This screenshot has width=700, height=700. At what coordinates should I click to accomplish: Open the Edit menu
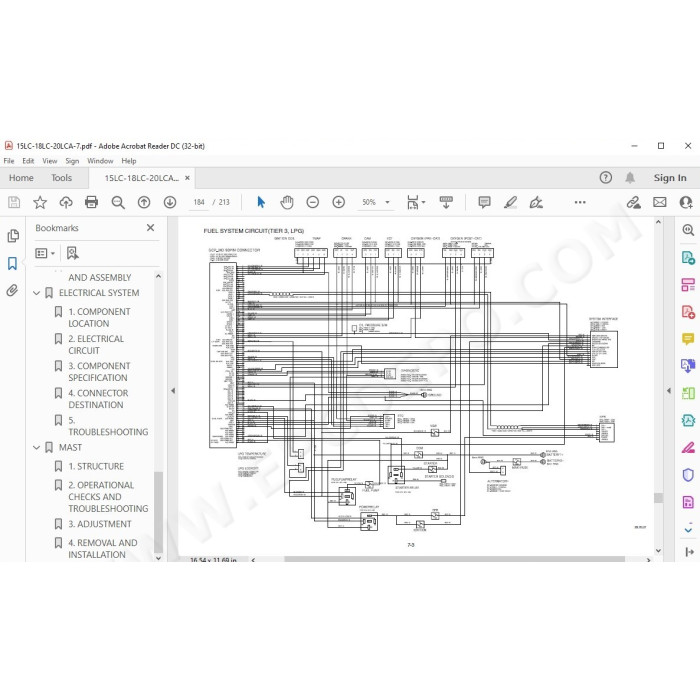click(28, 161)
